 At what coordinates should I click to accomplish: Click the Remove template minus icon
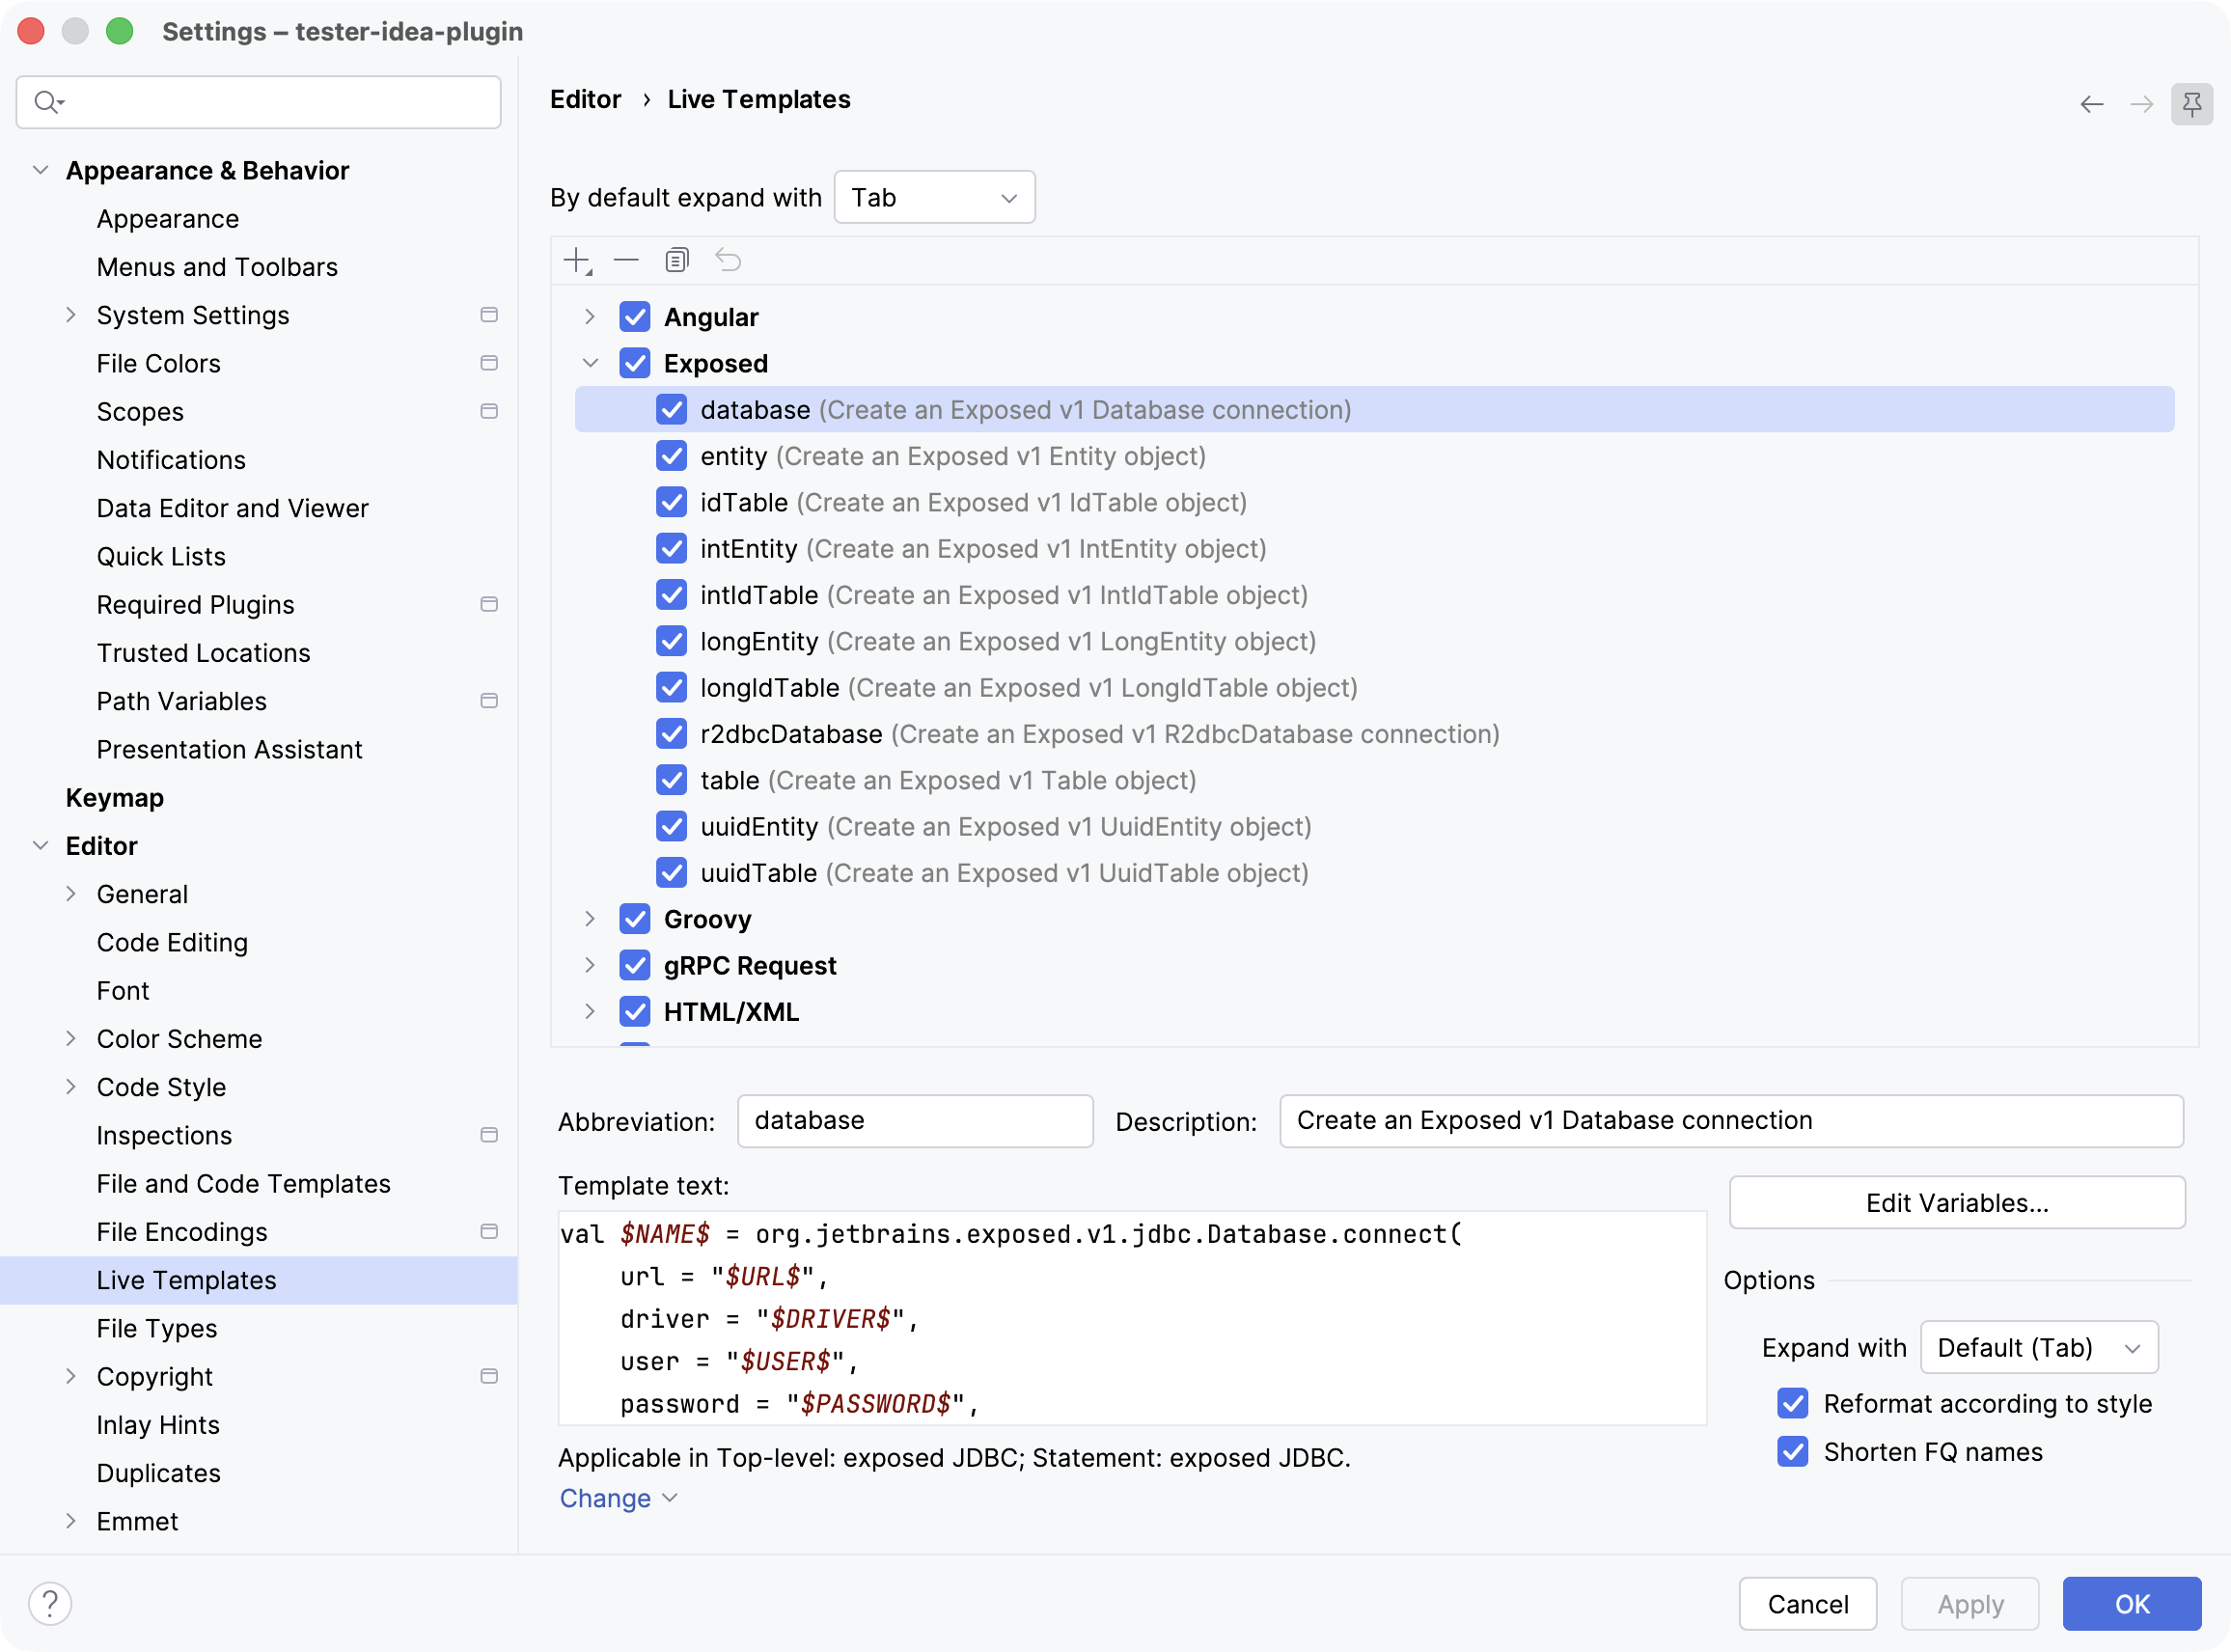pyautogui.click(x=626, y=261)
